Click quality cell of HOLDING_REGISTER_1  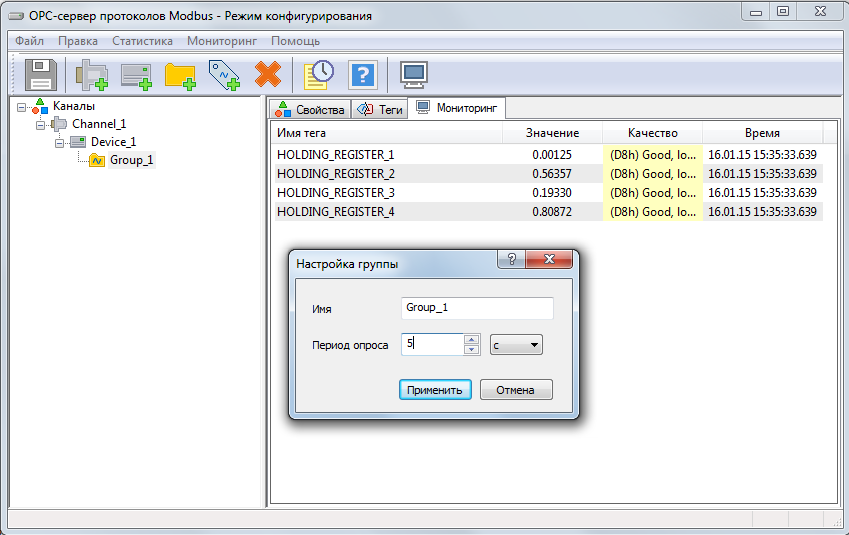[652, 155]
